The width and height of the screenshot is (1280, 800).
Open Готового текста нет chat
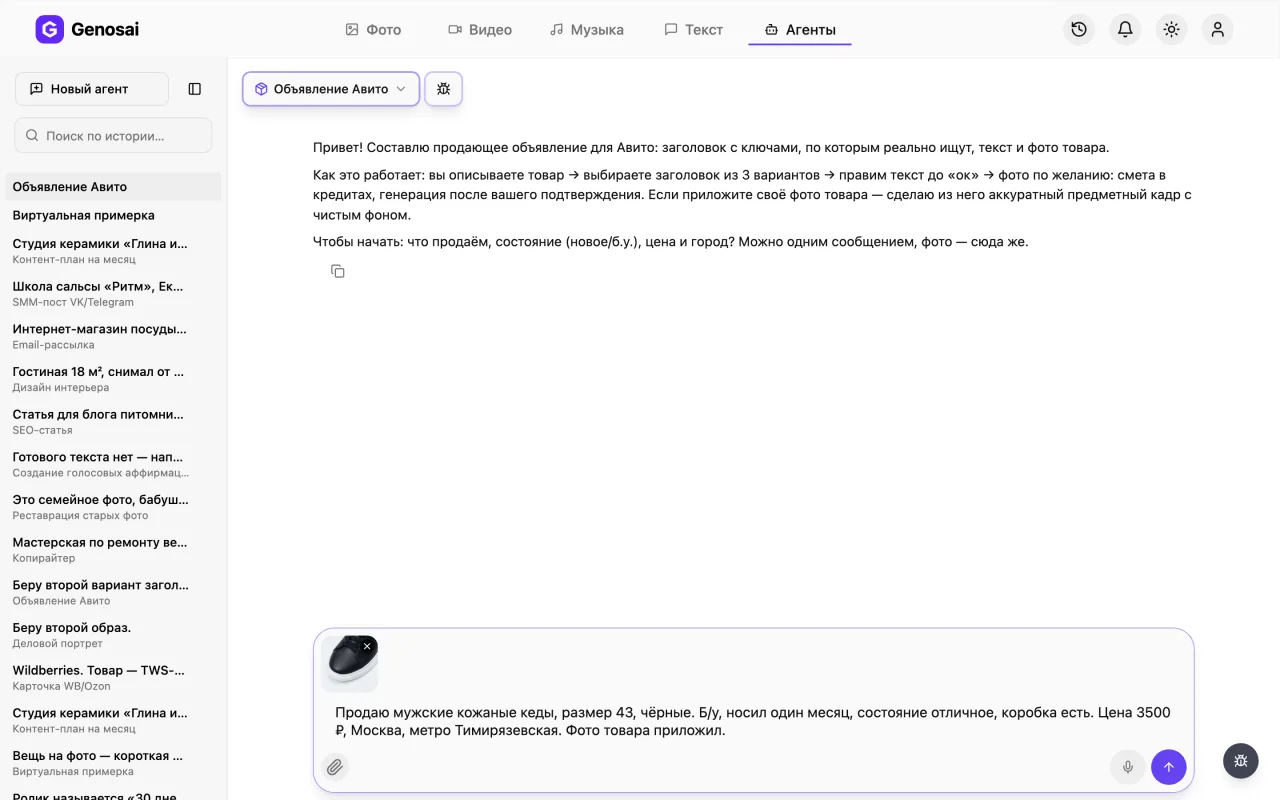pos(113,464)
